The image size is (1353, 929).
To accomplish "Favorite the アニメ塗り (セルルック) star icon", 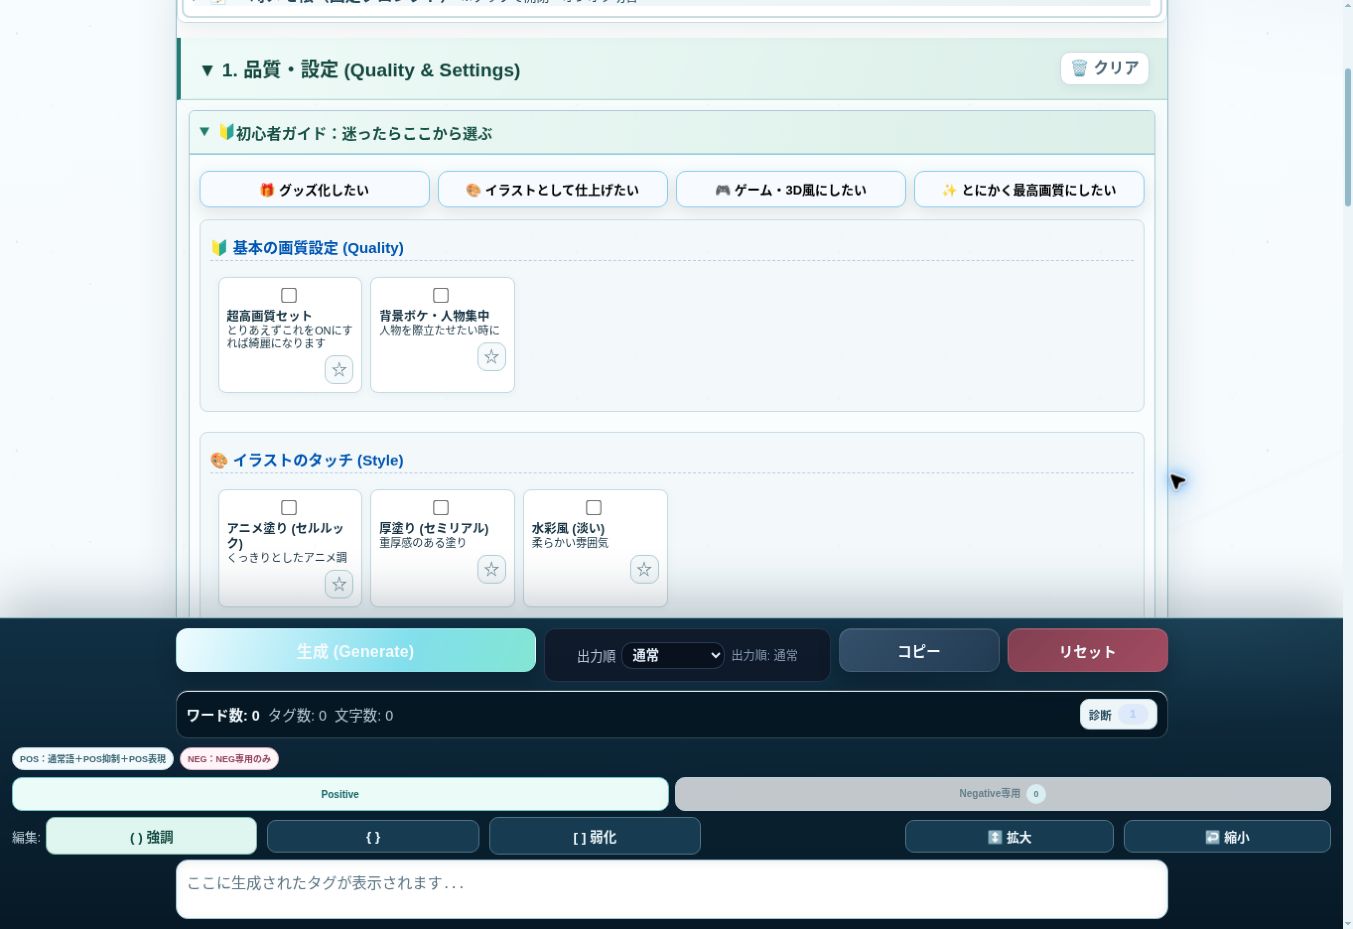I will [x=339, y=584].
